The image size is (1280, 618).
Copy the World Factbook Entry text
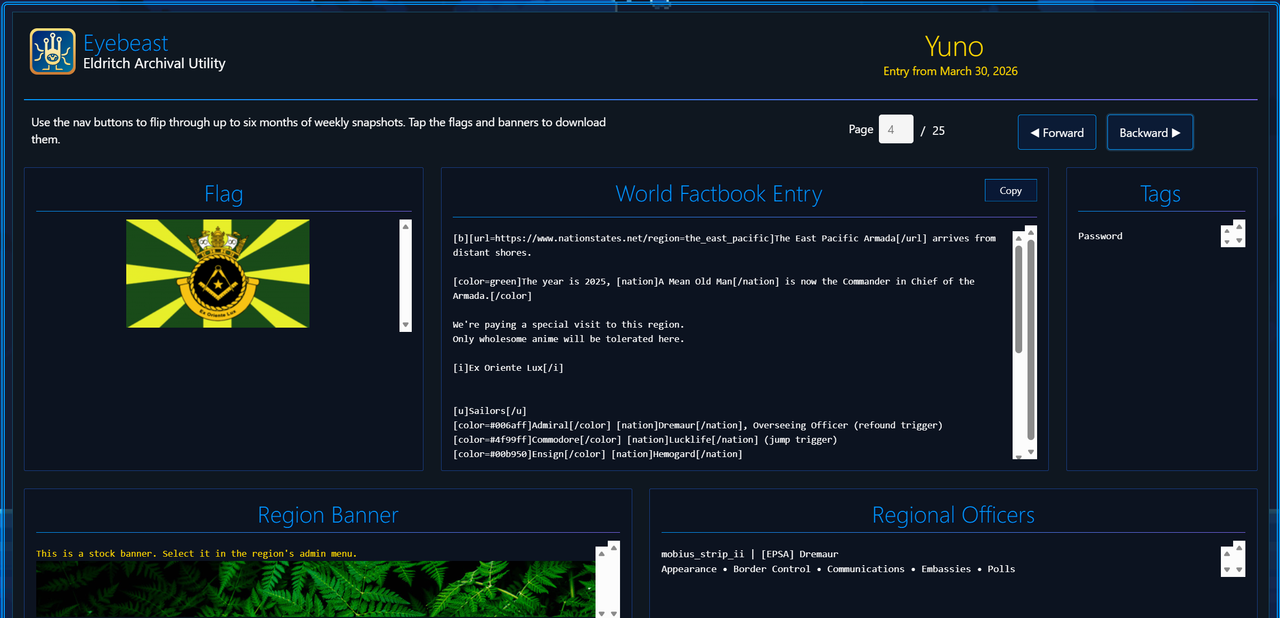[1010, 190]
